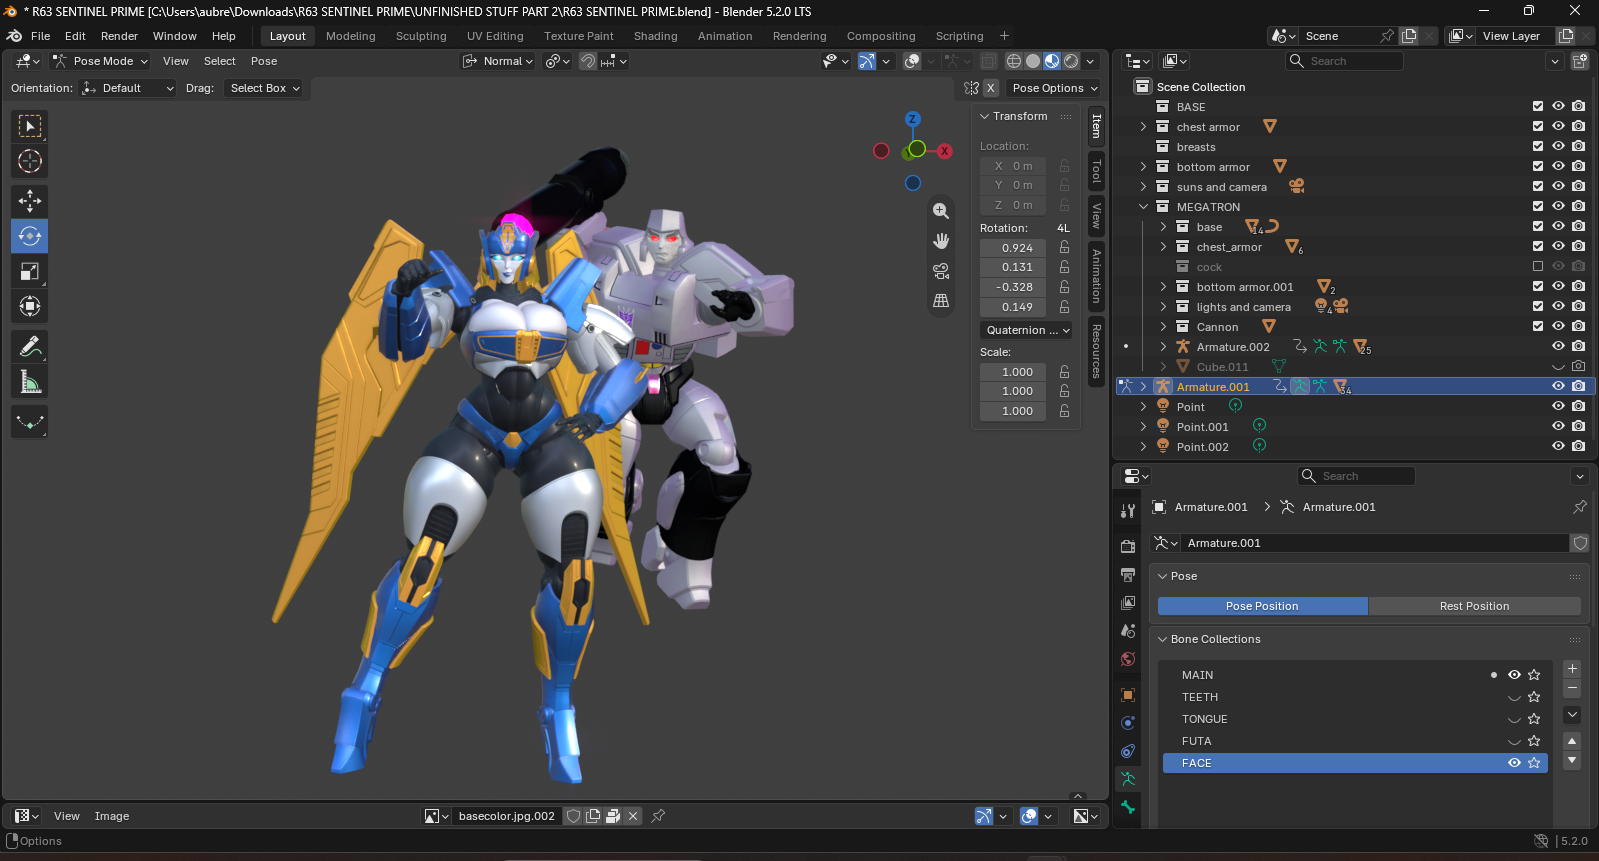1599x861 pixels.
Task: Uncheck the BASE collection checkbox
Action: pos(1538,106)
